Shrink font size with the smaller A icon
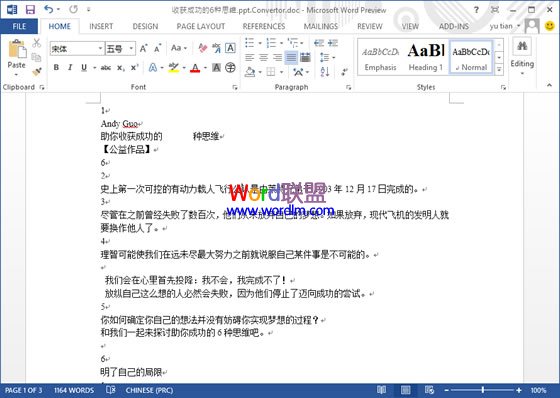560x398 pixels. pos(157,48)
